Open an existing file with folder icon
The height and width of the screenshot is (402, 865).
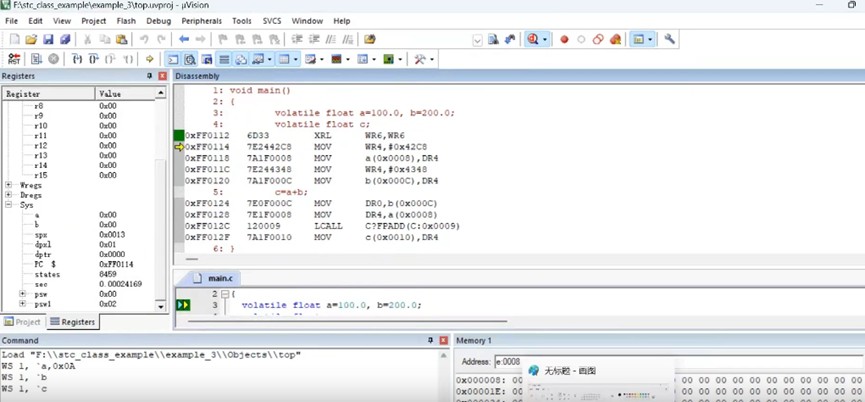pyautogui.click(x=31, y=39)
